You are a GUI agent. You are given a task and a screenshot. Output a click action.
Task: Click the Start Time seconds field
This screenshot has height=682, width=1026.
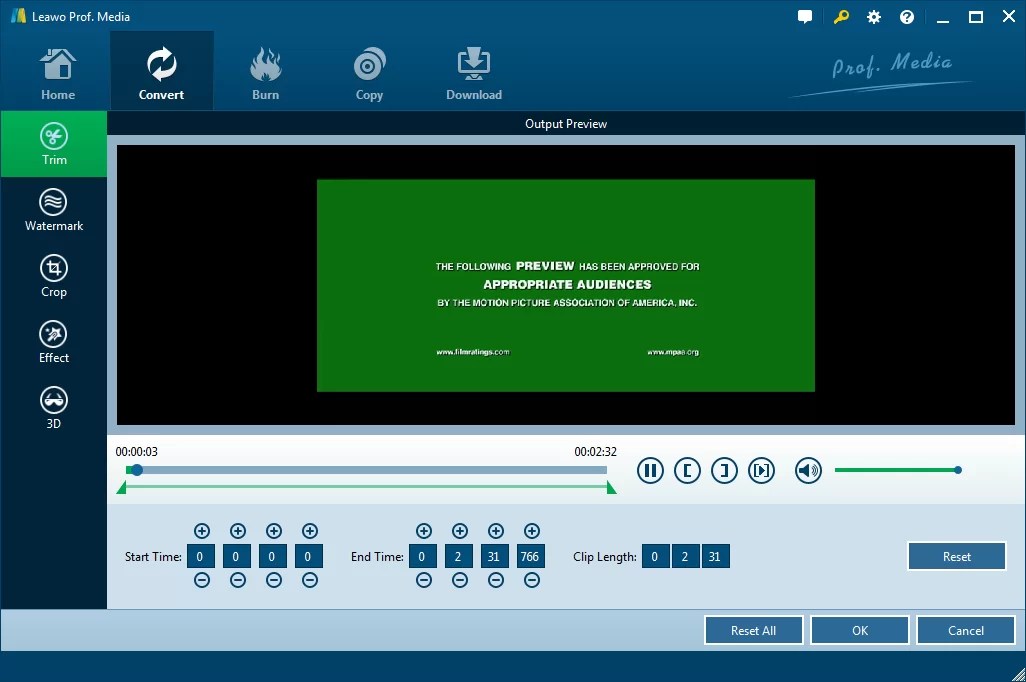click(273, 556)
